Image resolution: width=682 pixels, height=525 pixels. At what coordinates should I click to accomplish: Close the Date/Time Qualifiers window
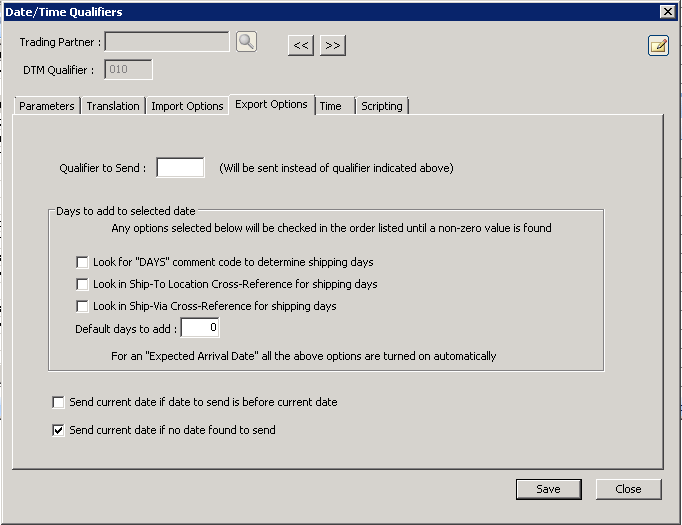(x=667, y=11)
